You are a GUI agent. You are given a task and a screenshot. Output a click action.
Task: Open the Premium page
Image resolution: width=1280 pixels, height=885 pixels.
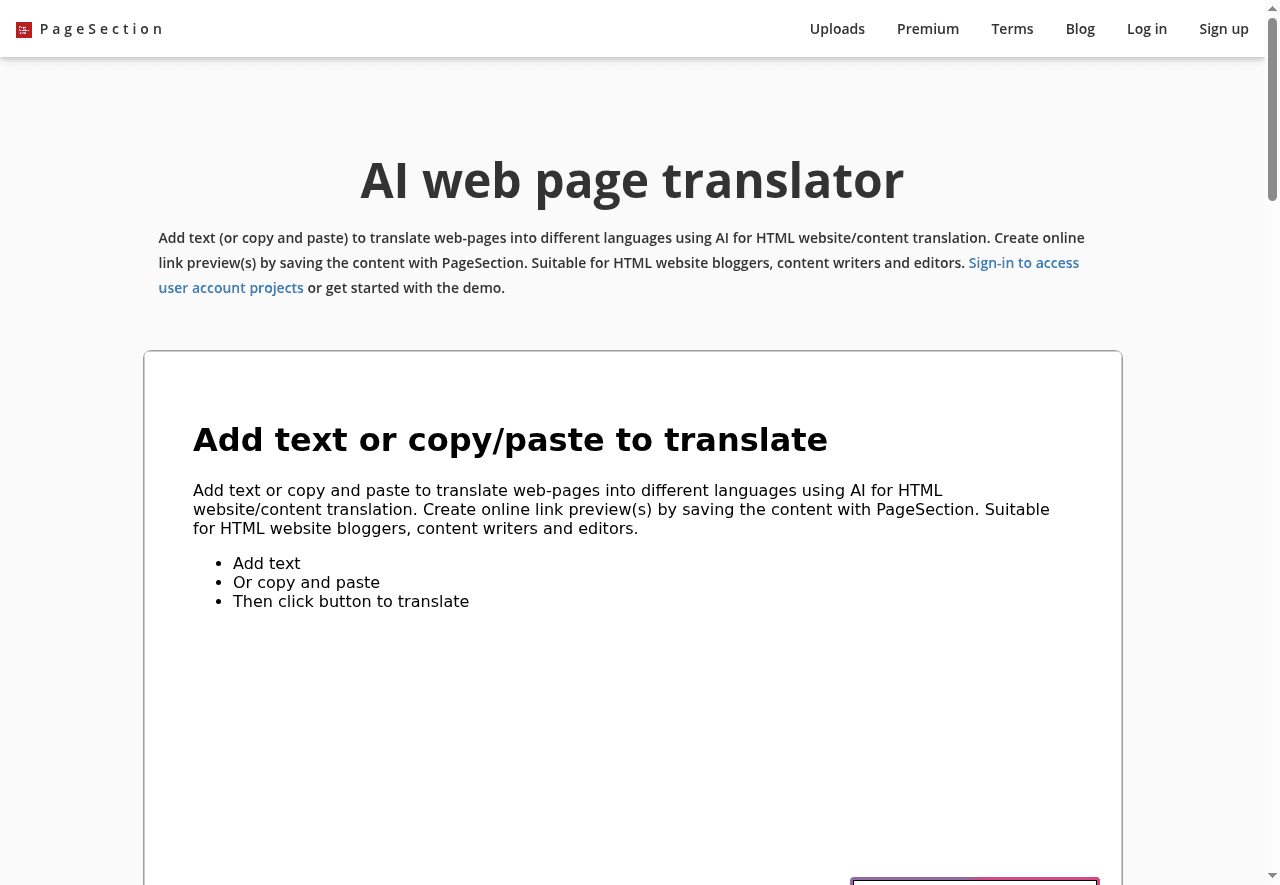click(927, 29)
